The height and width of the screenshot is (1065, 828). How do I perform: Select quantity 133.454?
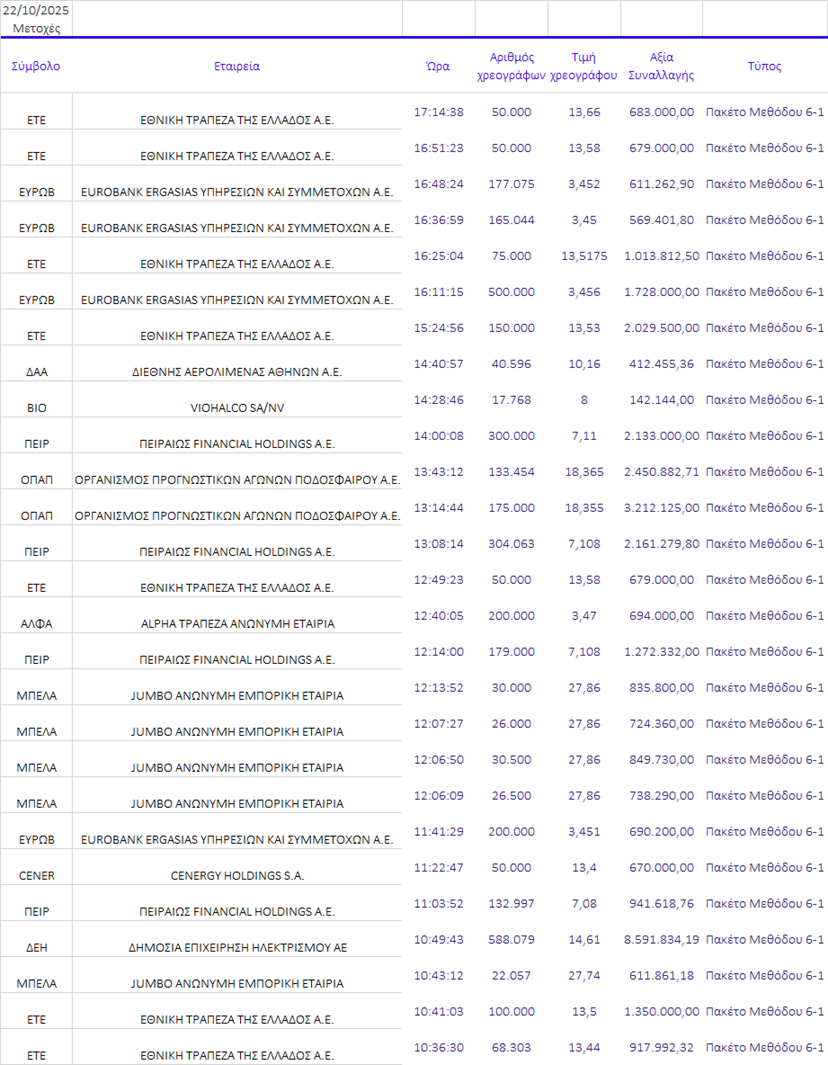[511, 472]
